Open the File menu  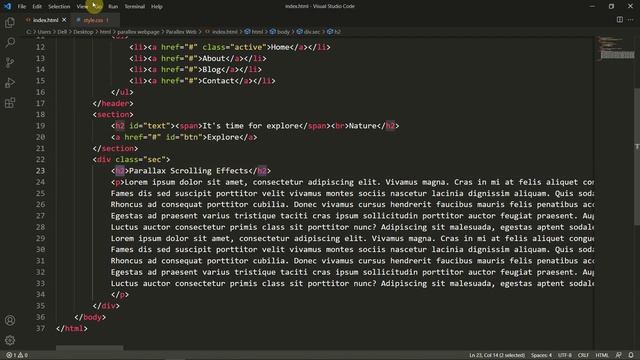click(22, 7)
